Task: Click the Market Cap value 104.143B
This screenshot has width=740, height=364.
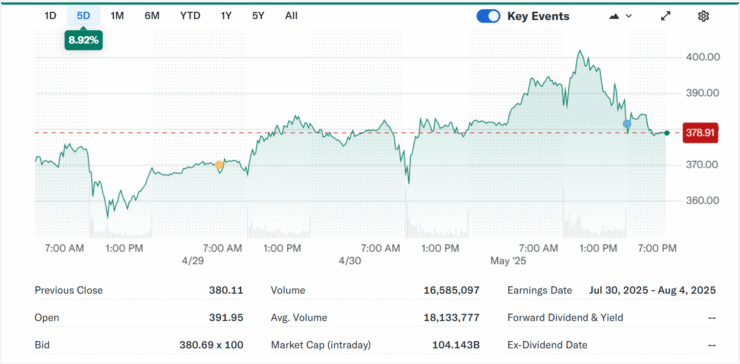Action: 456,345
